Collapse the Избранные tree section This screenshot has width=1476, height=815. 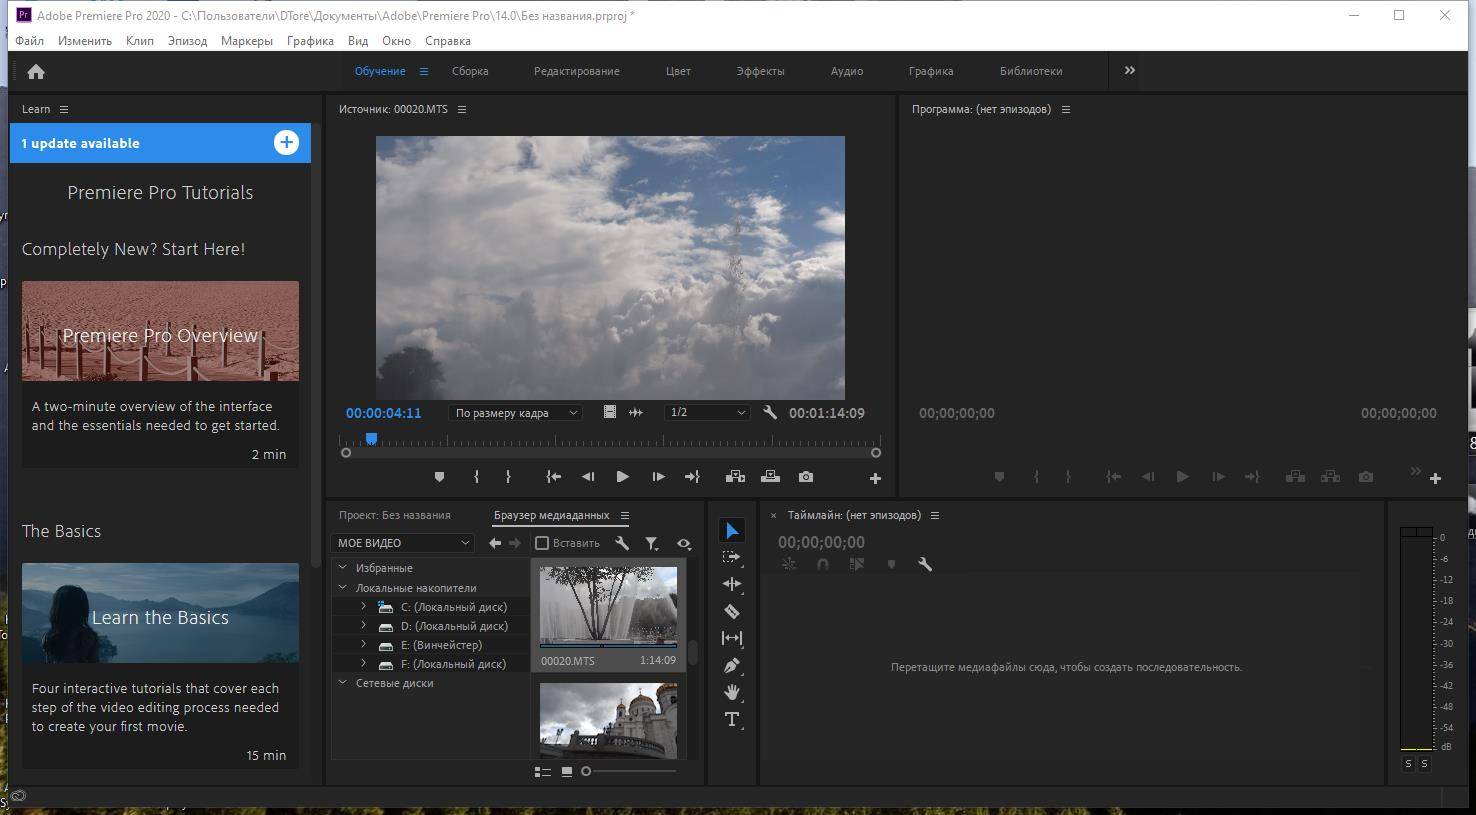point(343,568)
